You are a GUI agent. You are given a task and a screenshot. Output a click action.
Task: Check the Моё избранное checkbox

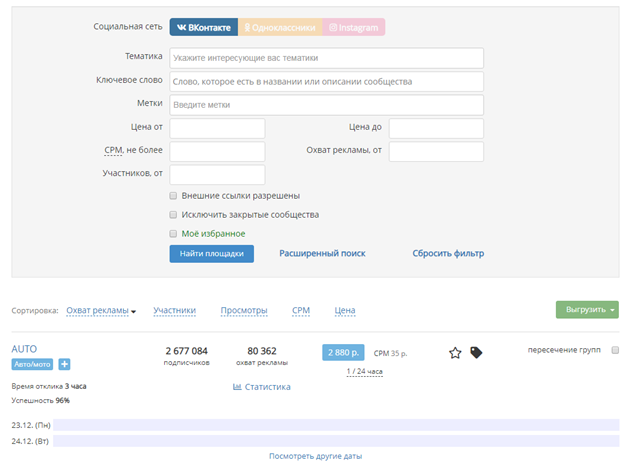[173, 233]
